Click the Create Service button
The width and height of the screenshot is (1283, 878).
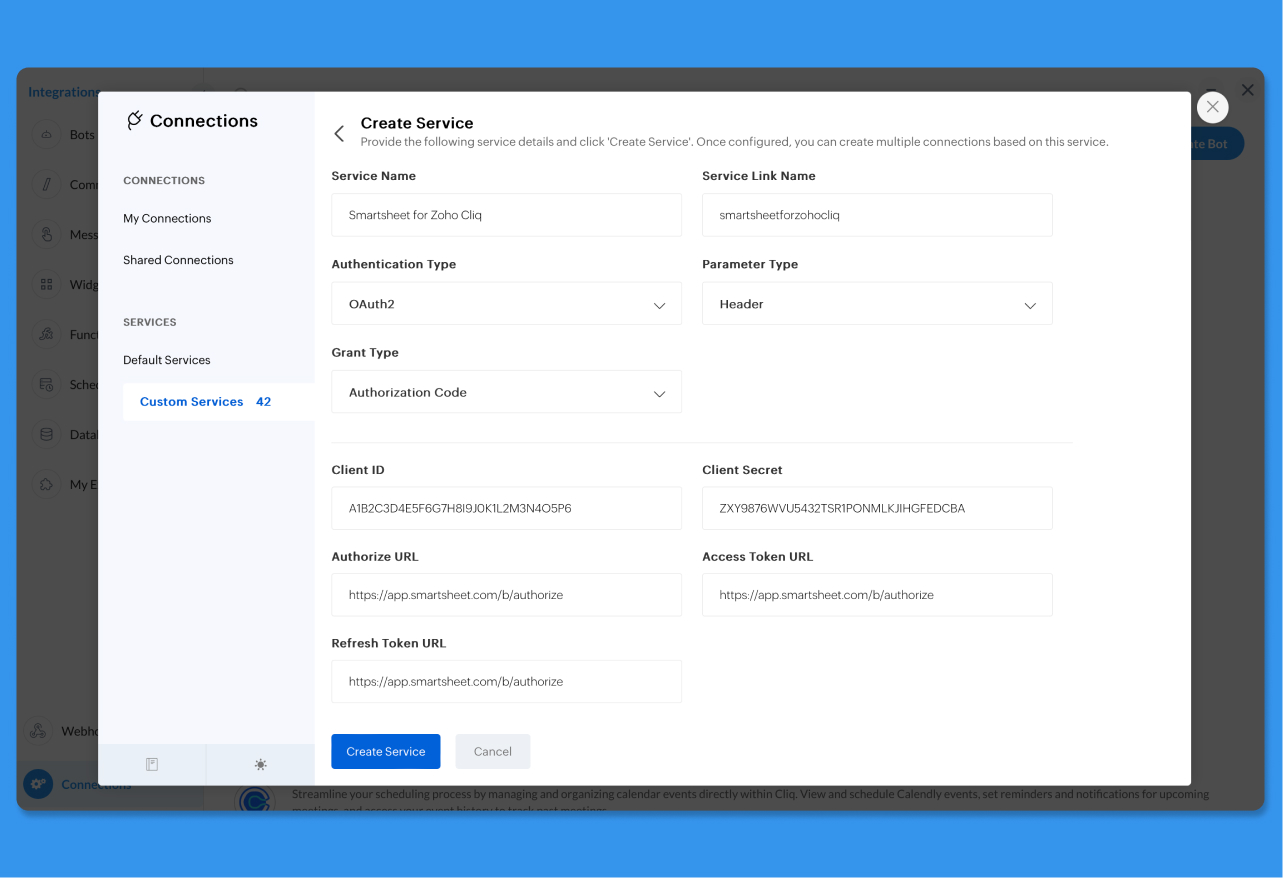click(x=386, y=752)
